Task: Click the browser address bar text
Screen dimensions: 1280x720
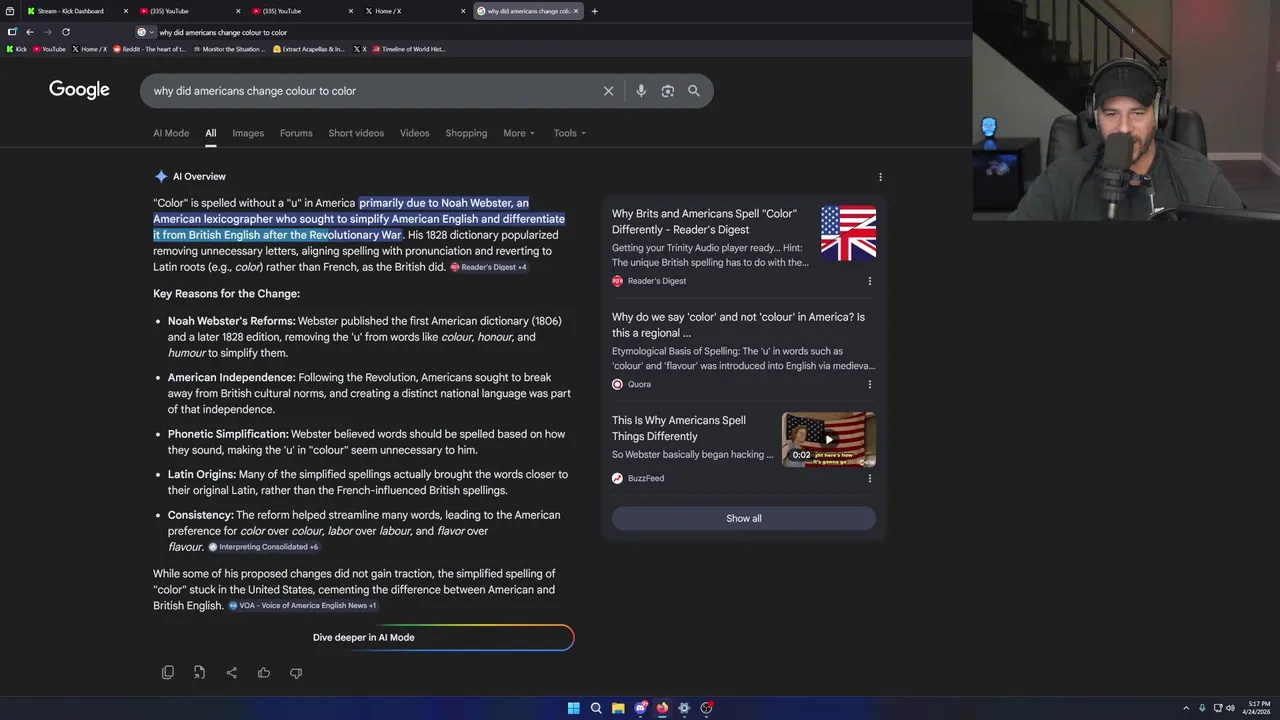Action: point(223,32)
